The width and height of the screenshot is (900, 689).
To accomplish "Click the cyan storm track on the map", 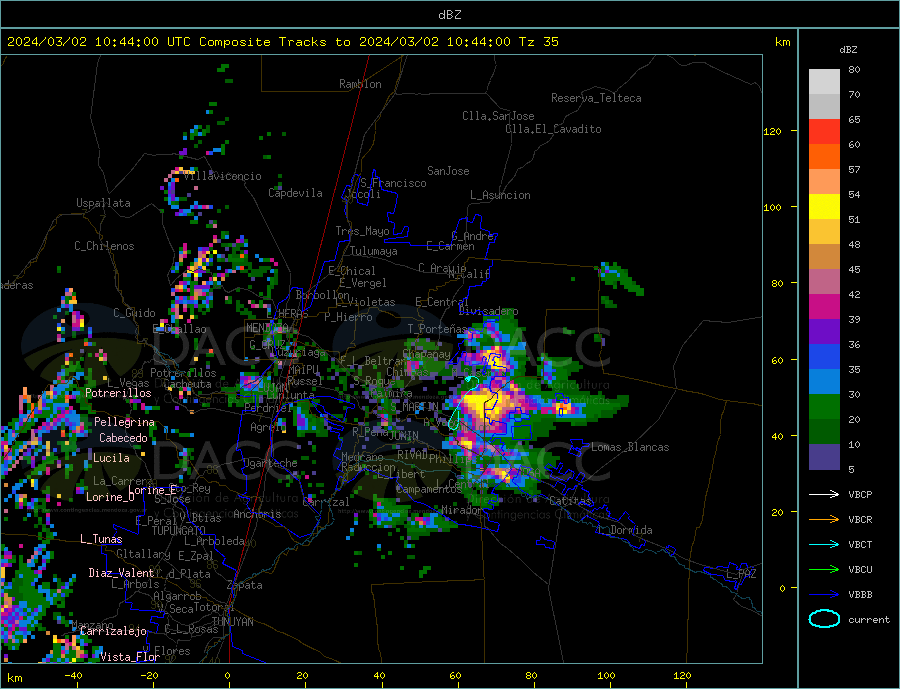I will pyautogui.click(x=461, y=402).
